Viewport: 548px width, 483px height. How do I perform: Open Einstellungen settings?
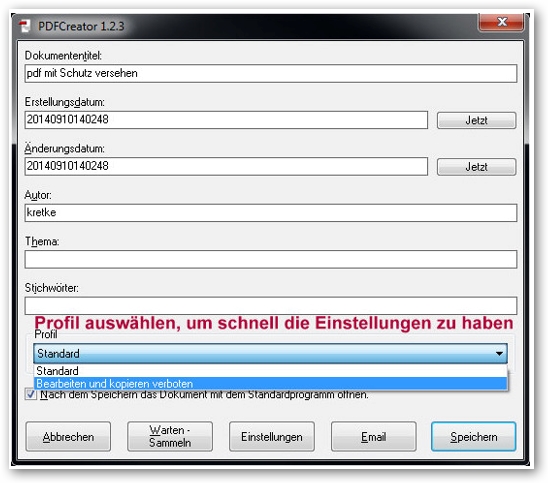tap(272, 437)
